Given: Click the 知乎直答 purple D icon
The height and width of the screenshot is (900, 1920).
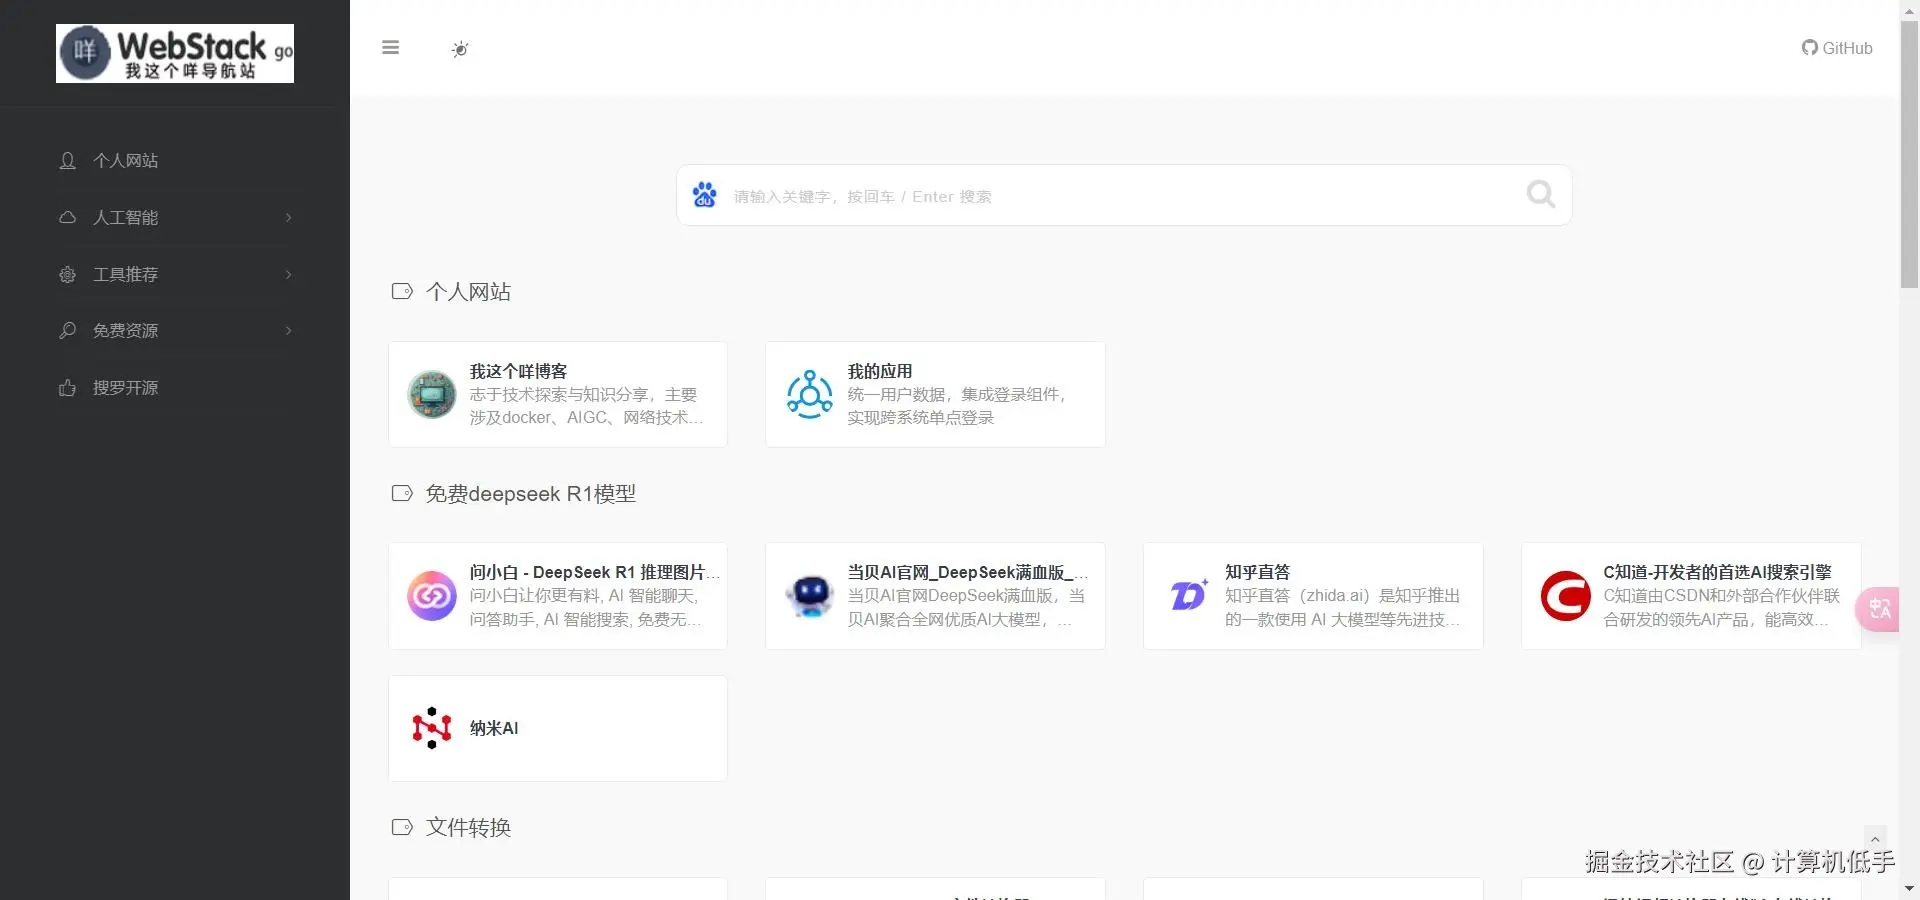Looking at the screenshot, I should (1188, 596).
